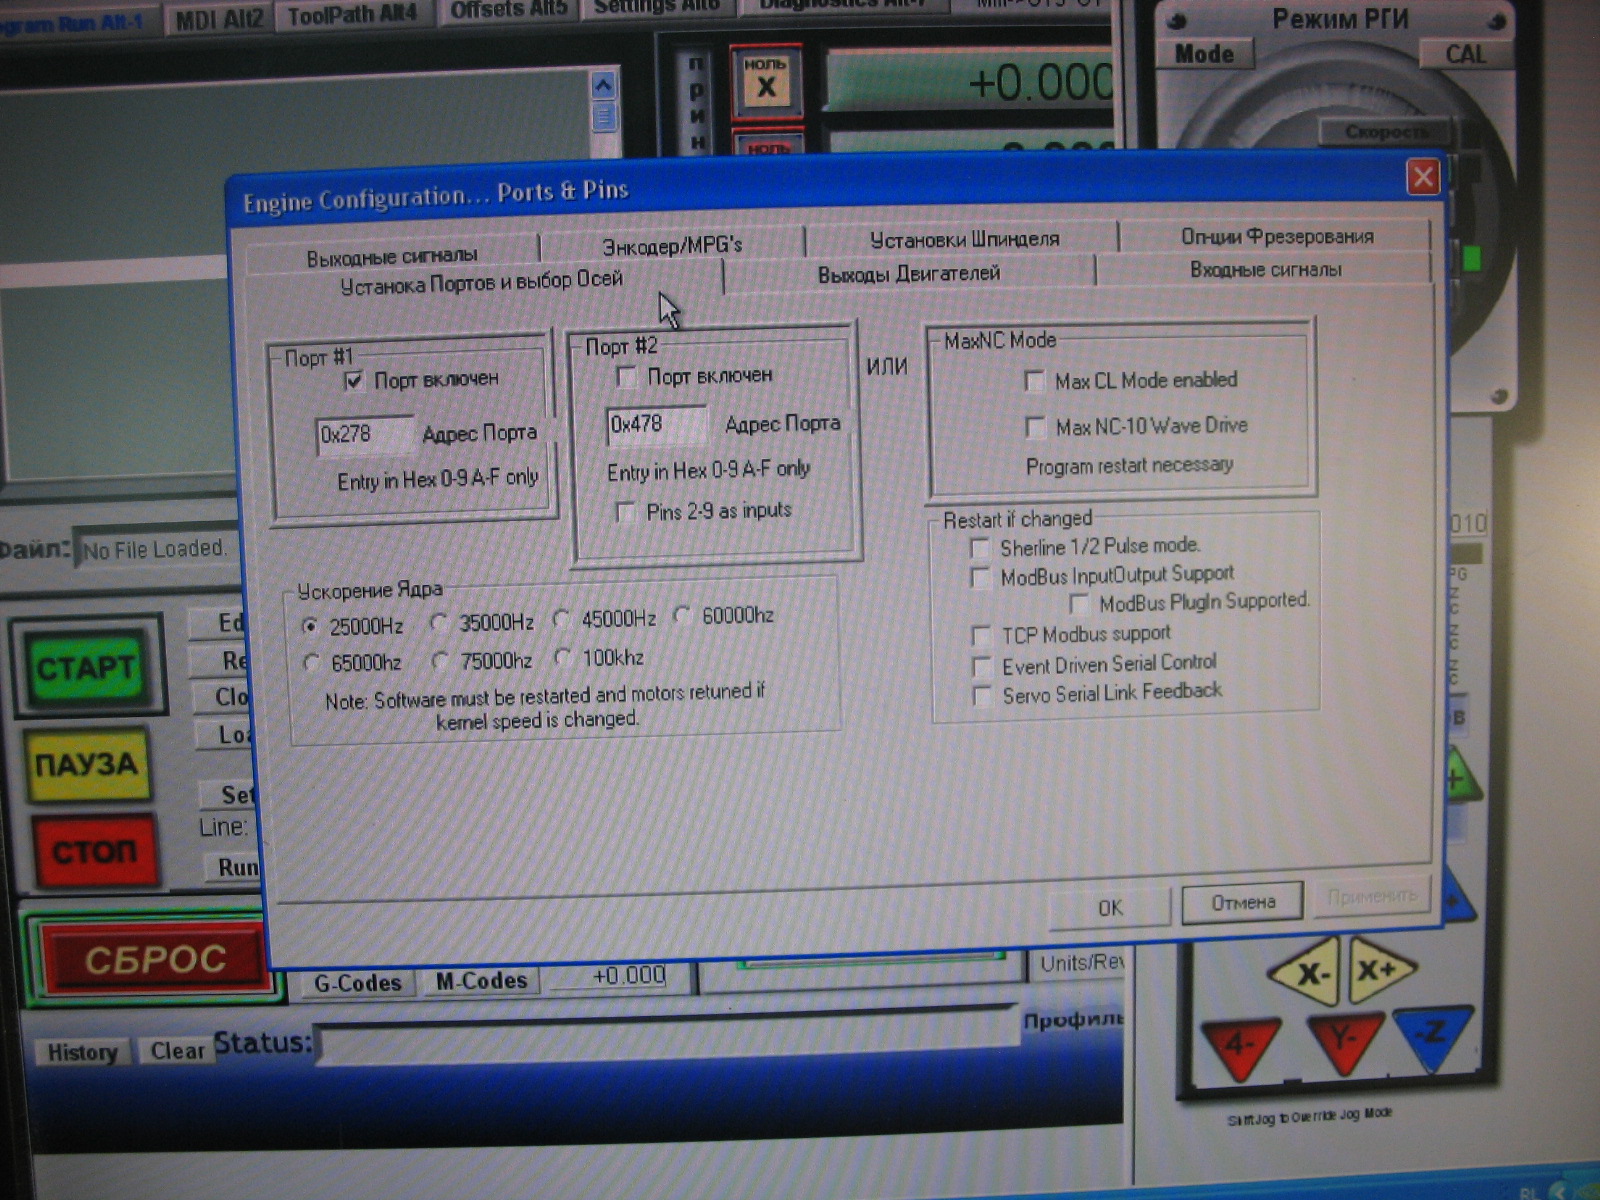Enable 'TCP Modbus support' checkbox

pos(981,636)
